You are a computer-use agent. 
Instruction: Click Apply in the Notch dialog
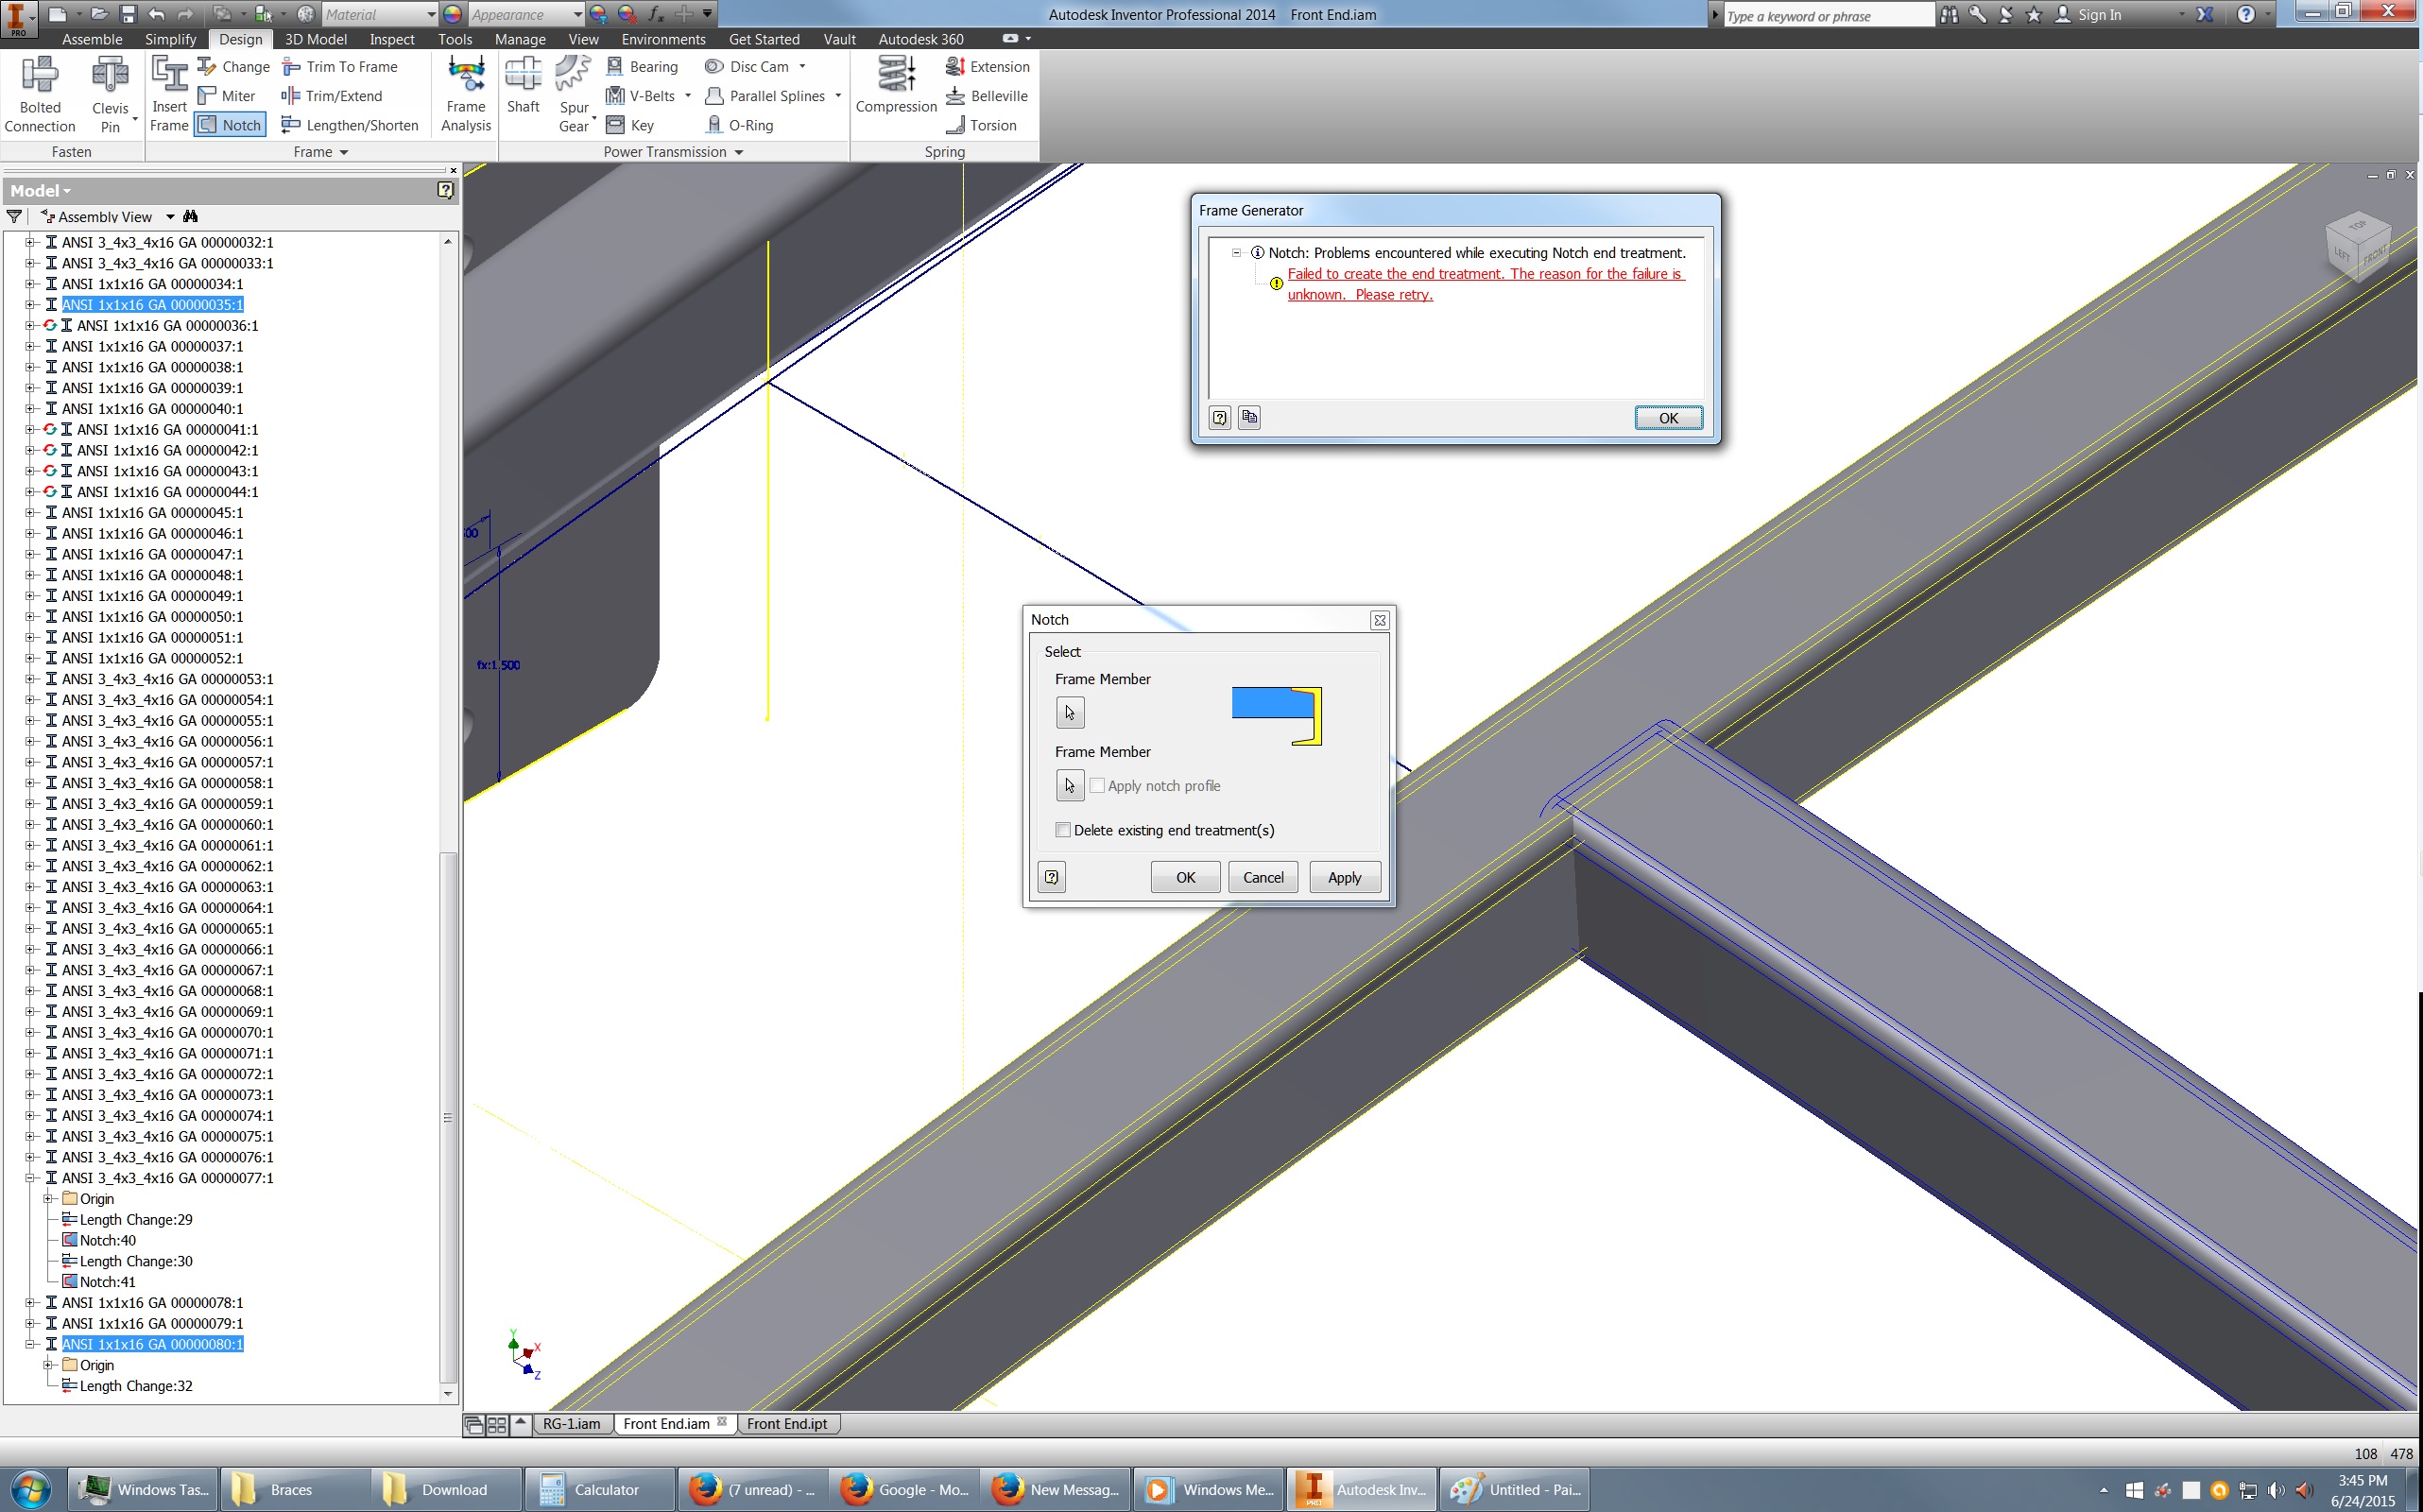click(1344, 877)
